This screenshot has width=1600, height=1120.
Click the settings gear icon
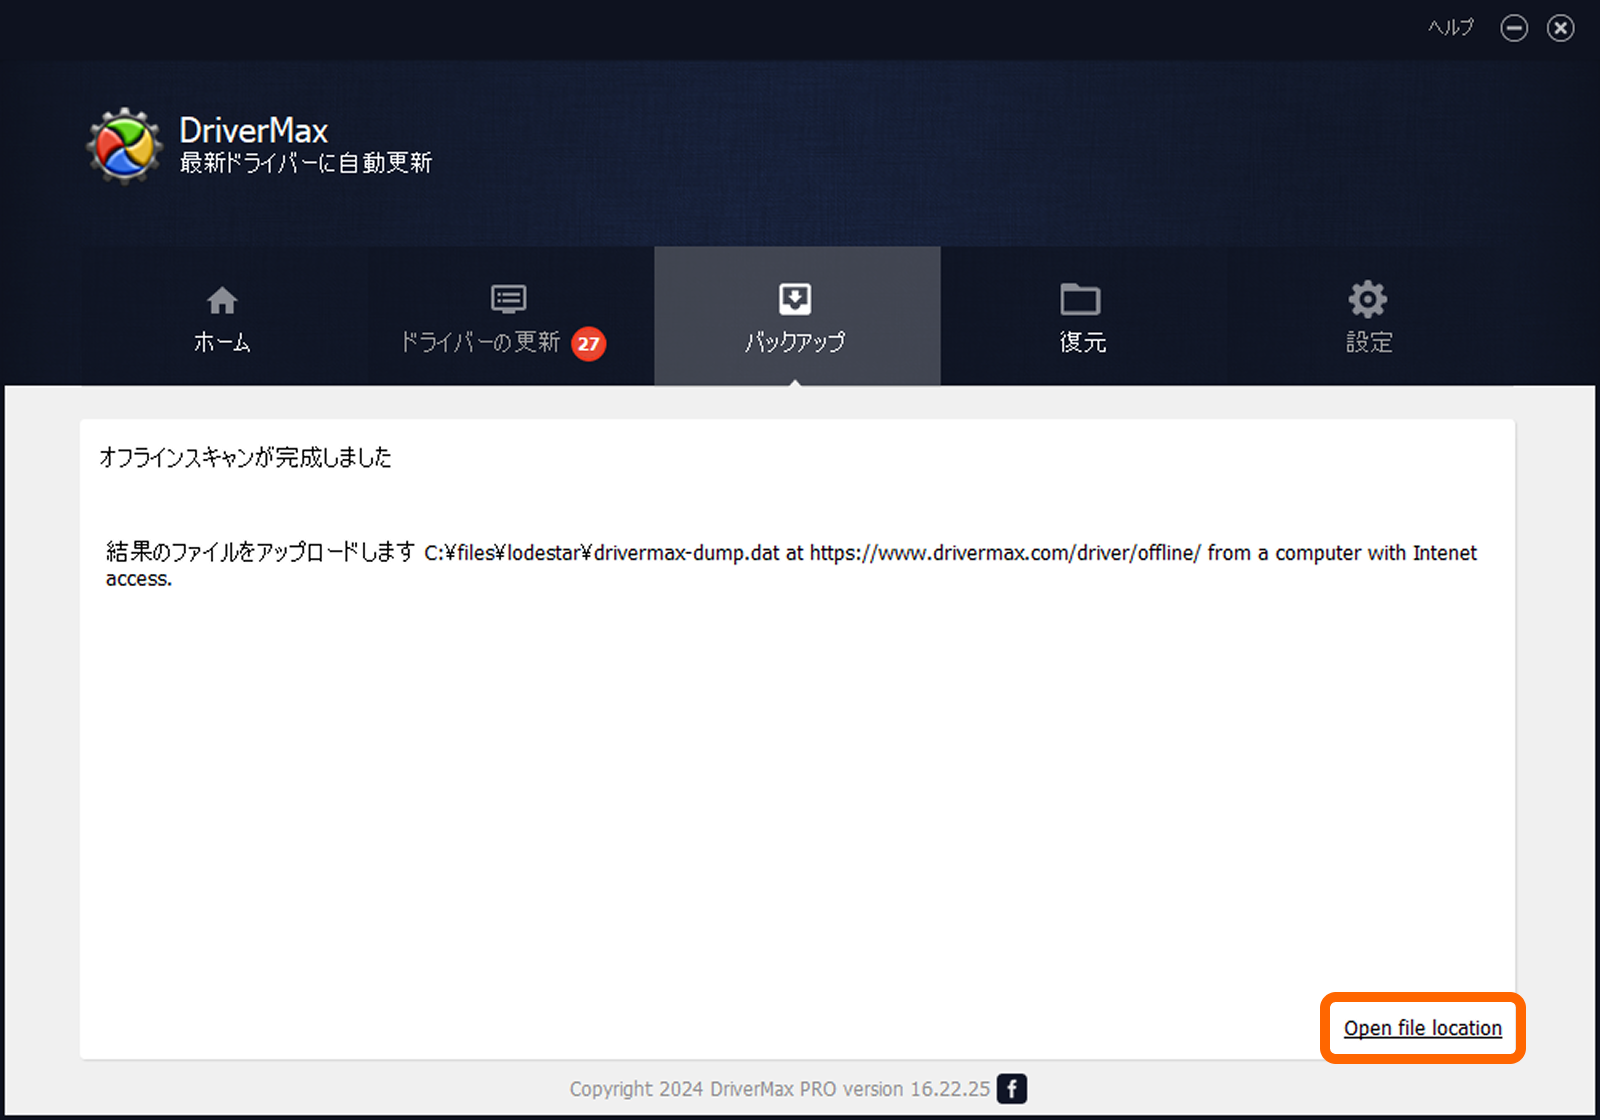click(x=1367, y=299)
